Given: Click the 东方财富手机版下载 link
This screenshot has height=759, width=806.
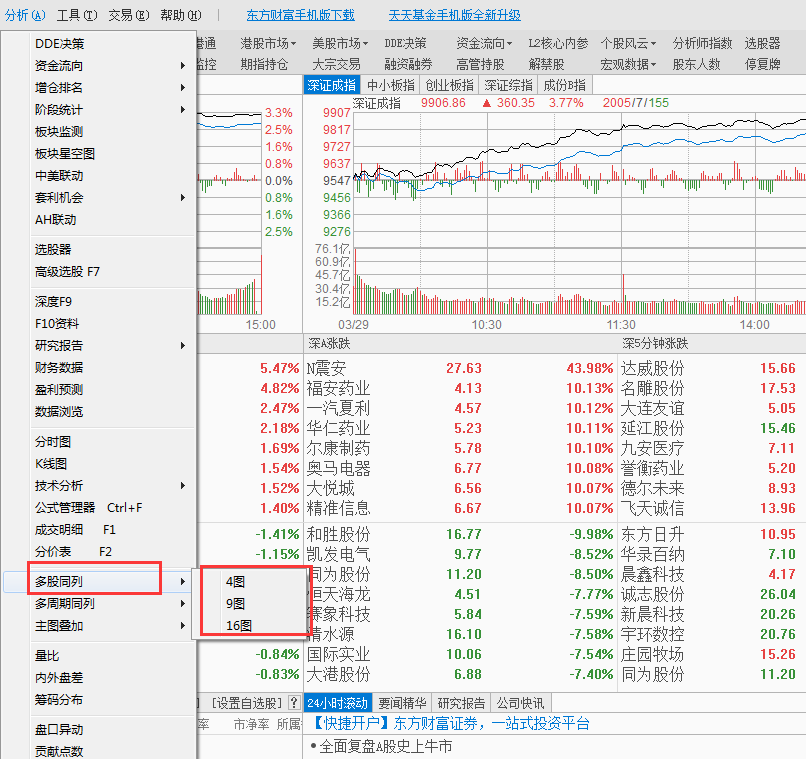Looking at the screenshot, I should tap(300, 15).
